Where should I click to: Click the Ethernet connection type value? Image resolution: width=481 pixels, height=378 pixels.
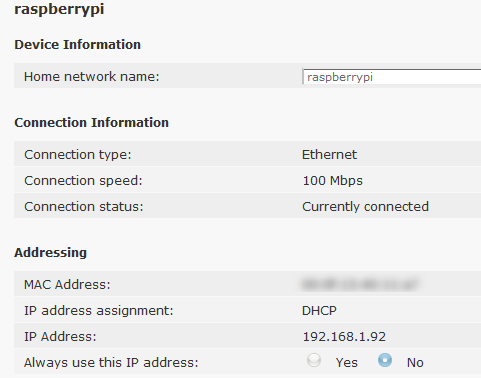[x=329, y=154]
